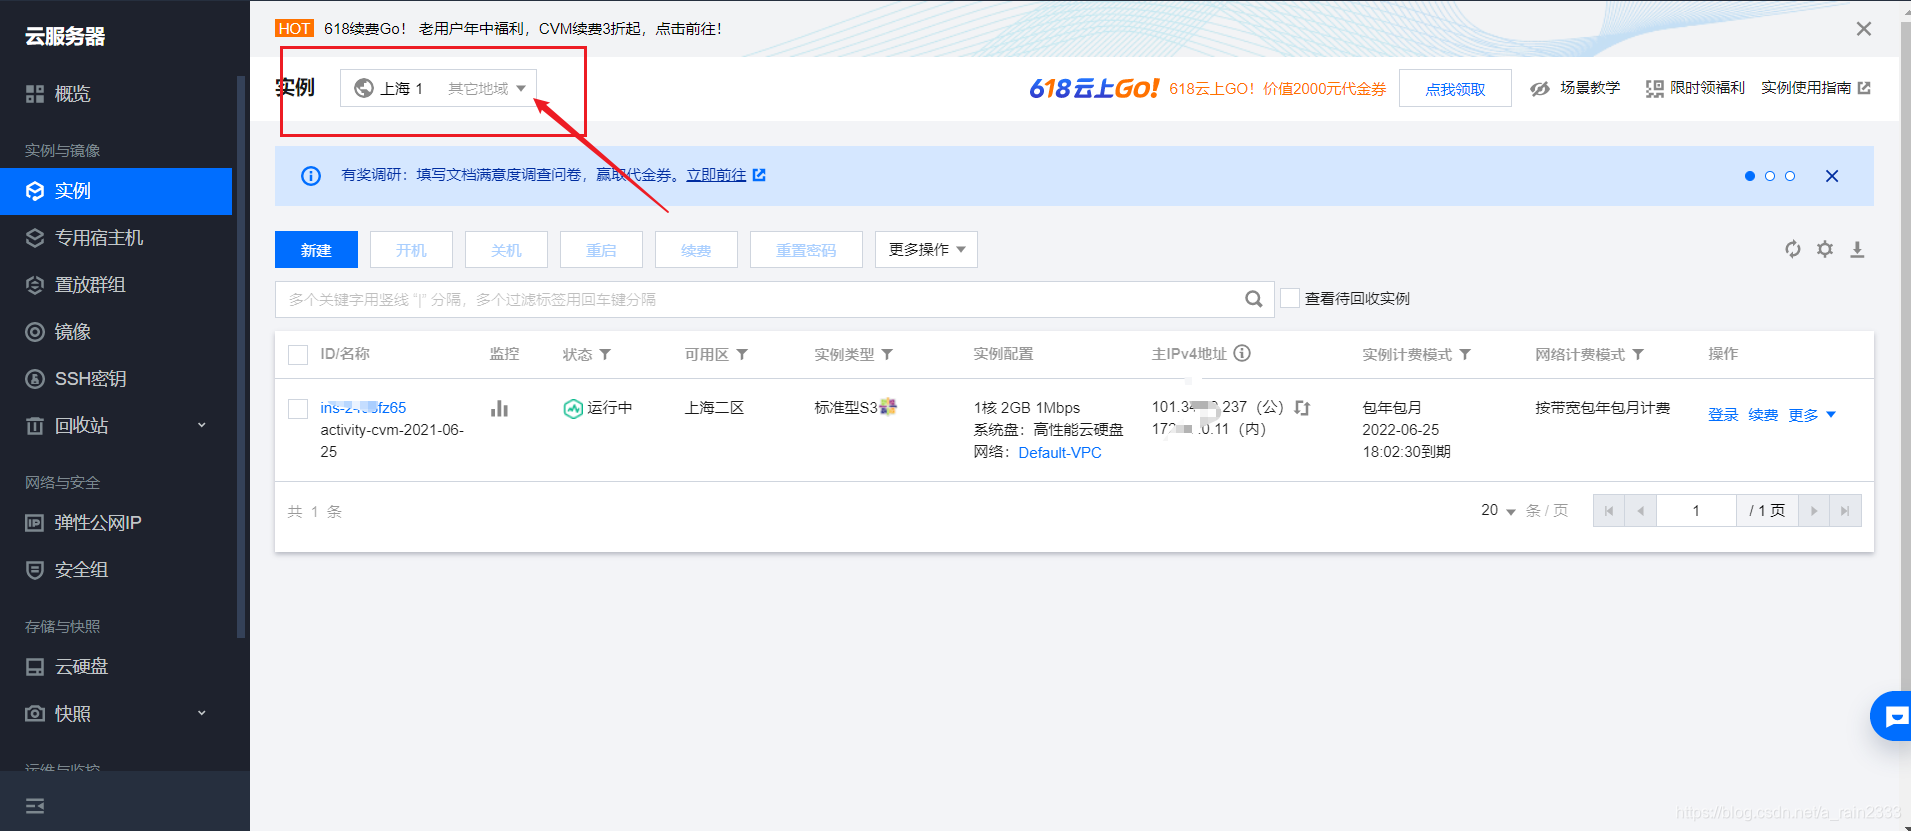Click the 安全组 shield icon

pos(35,570)
